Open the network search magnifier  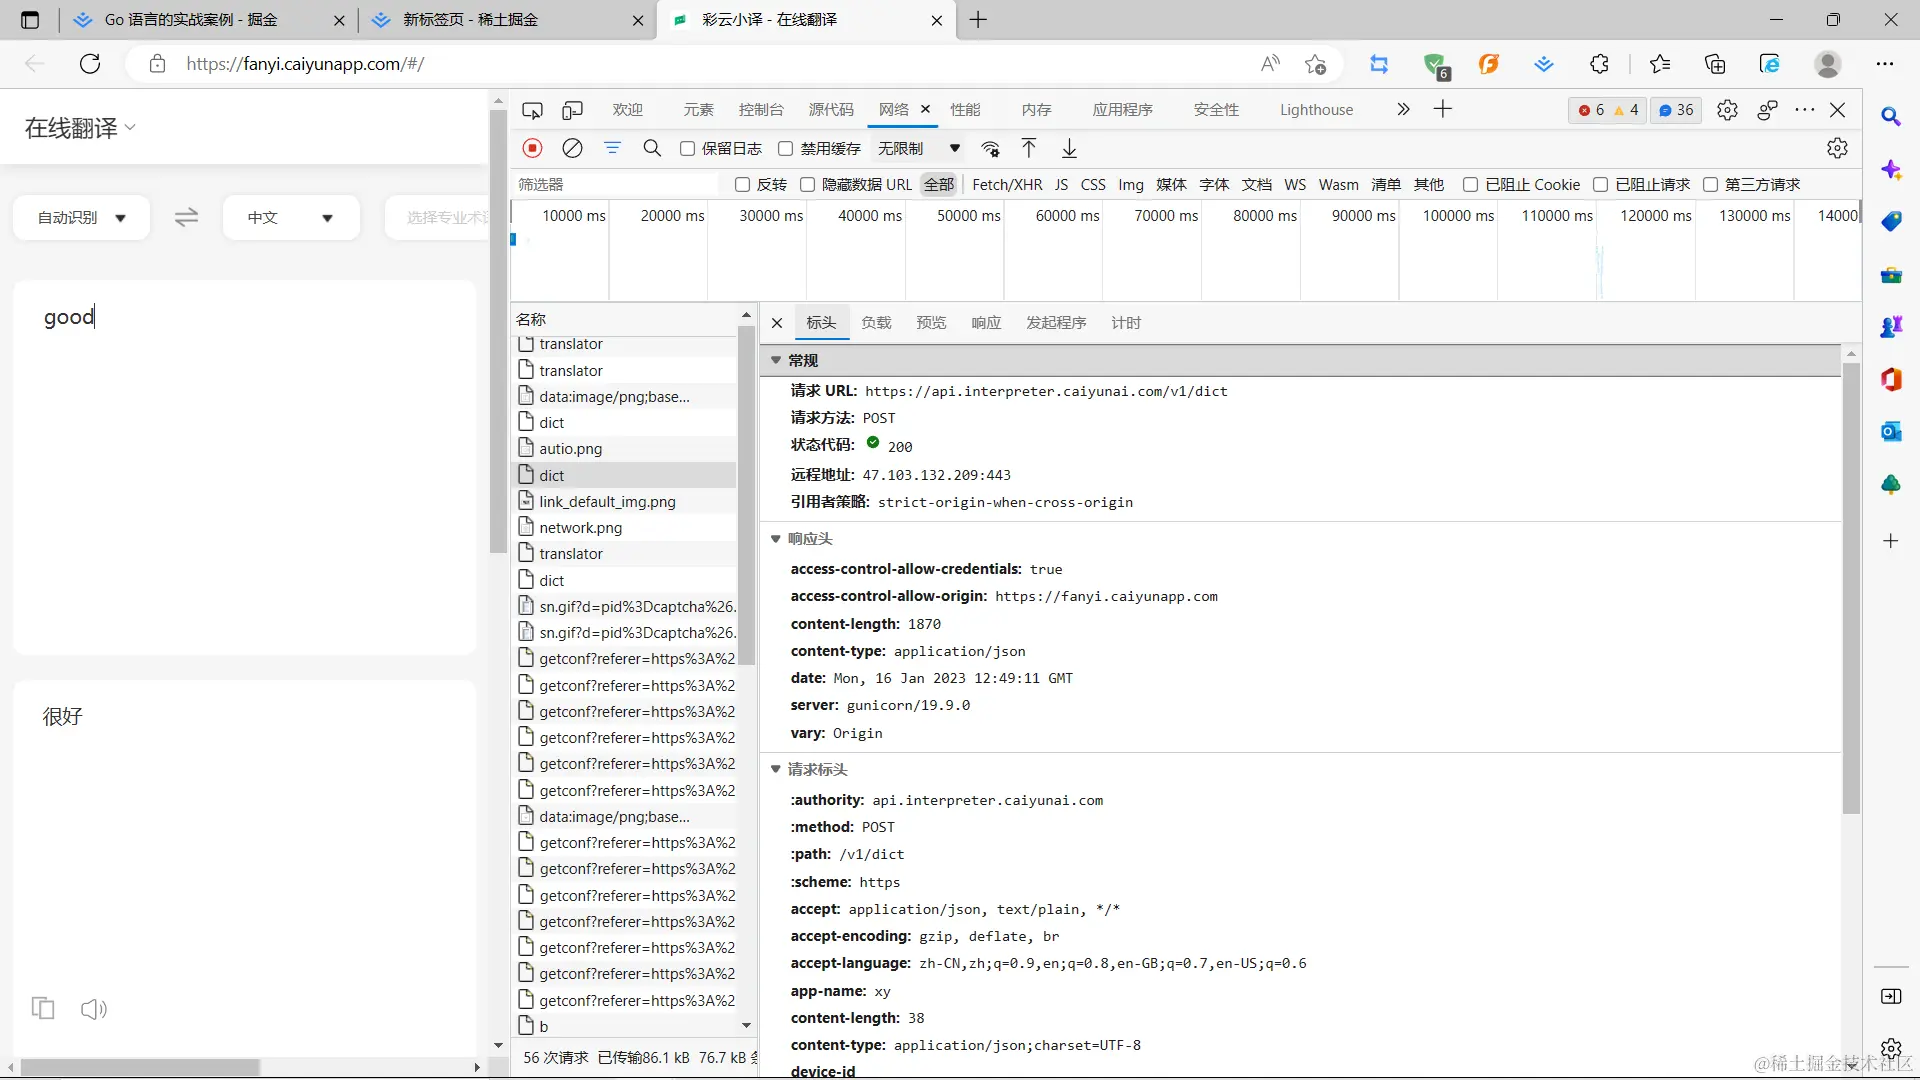pos(652,148)
